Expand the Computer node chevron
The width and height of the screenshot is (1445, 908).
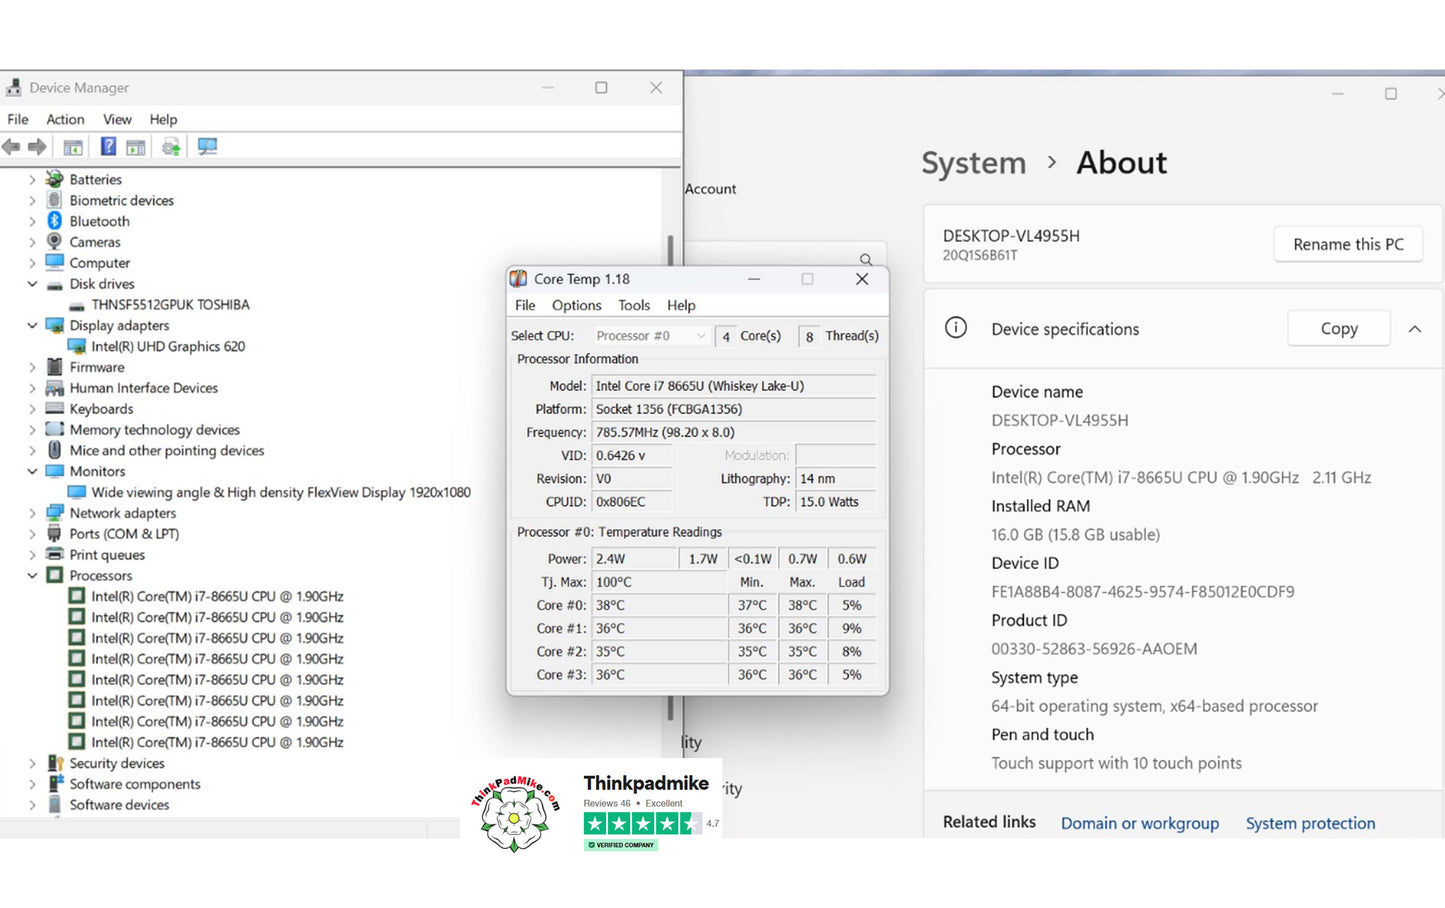click(x=32, y=263)
